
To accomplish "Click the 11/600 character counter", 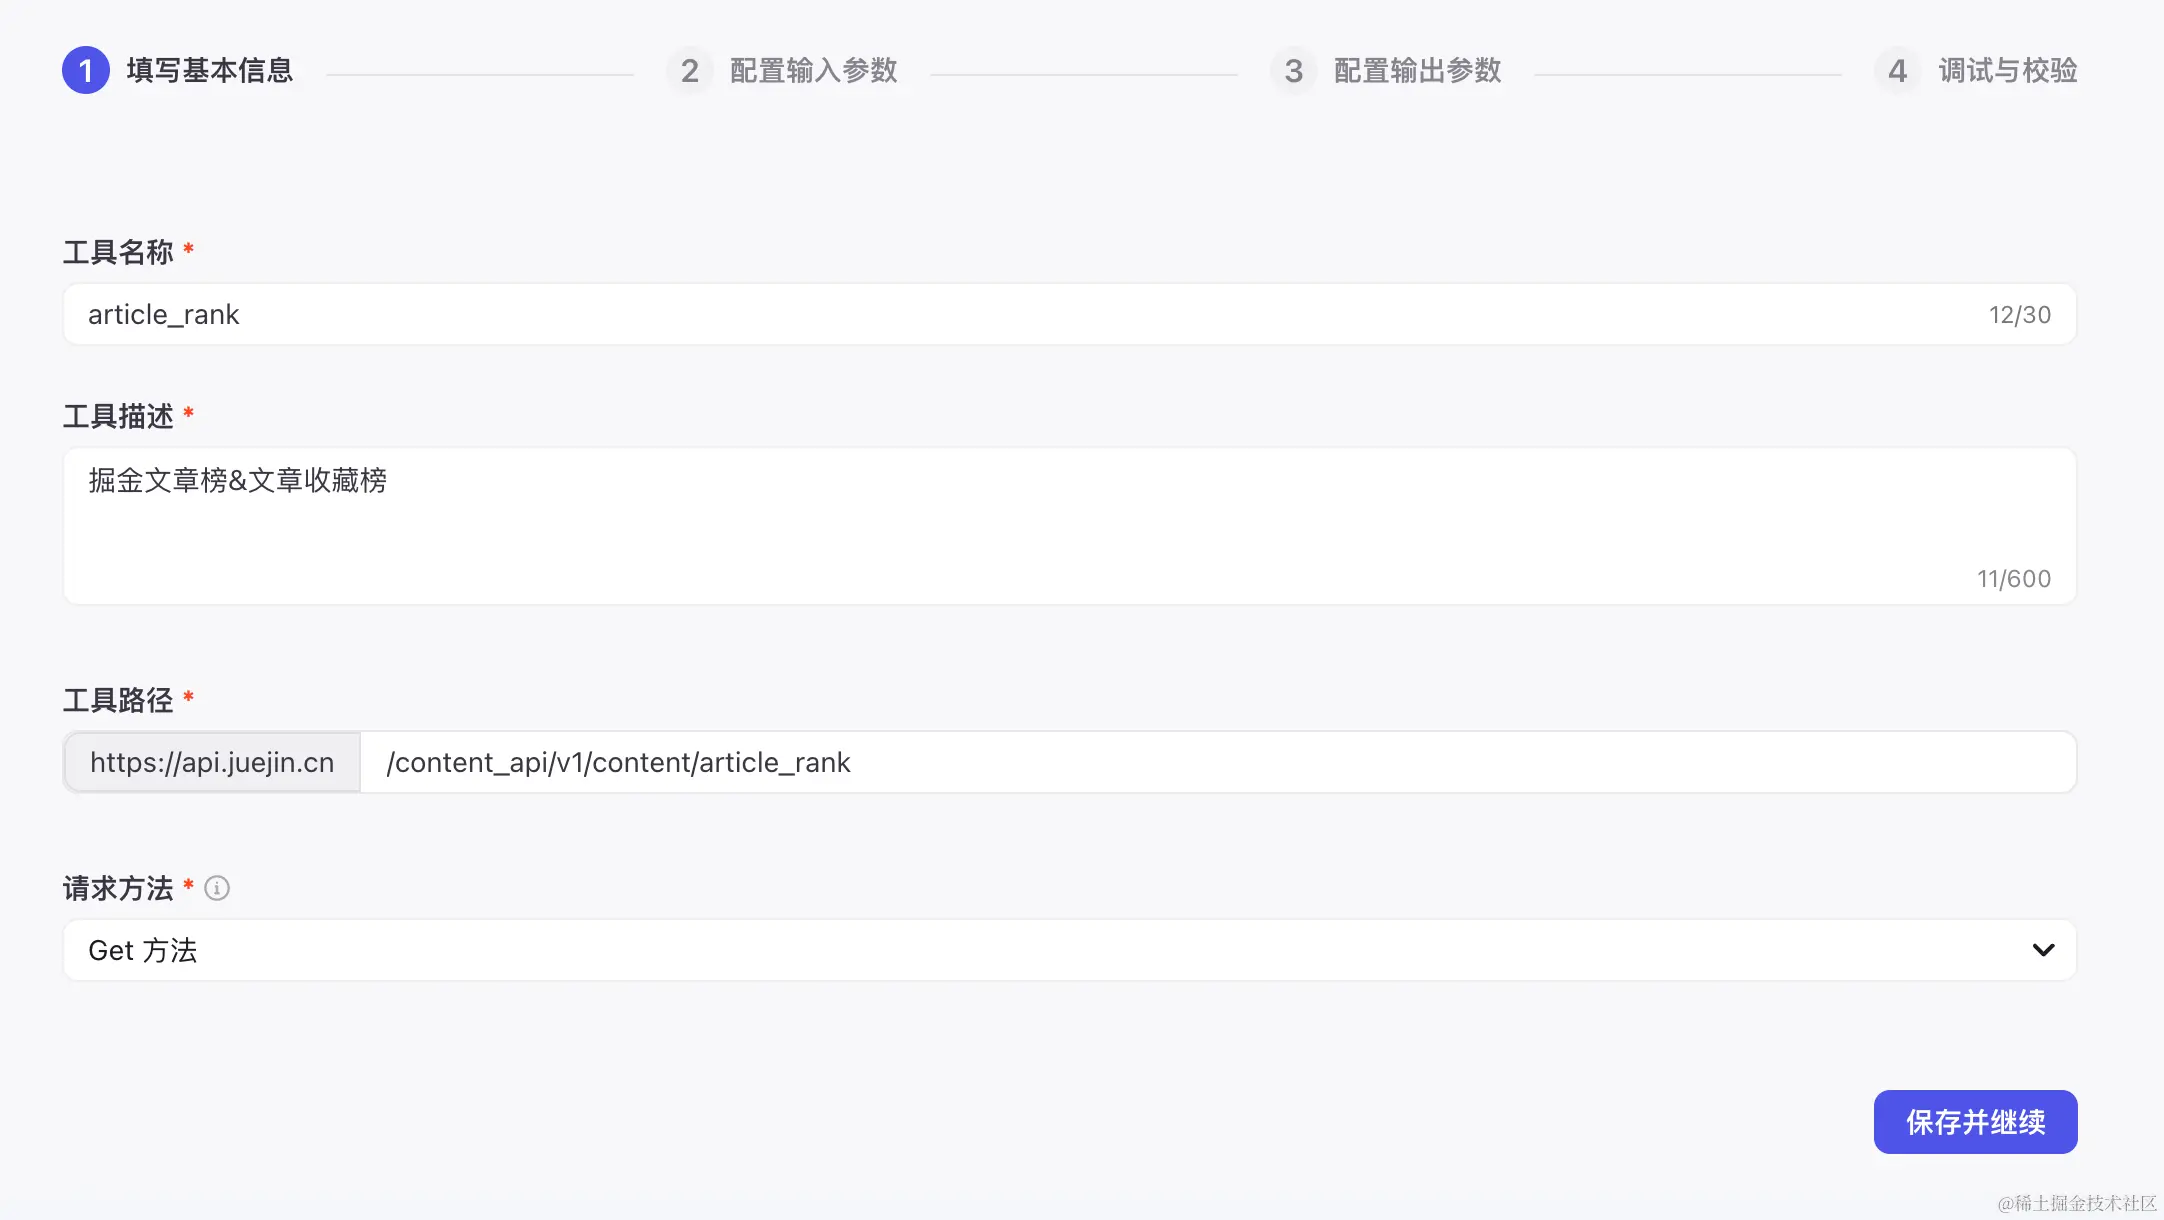I will [x=2013, y=579].
